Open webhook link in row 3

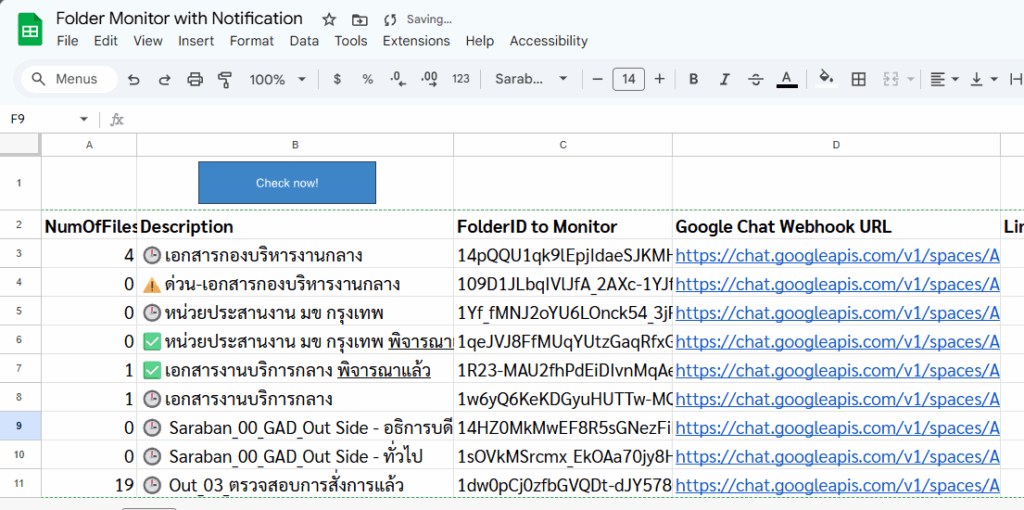tap(837, 256)
